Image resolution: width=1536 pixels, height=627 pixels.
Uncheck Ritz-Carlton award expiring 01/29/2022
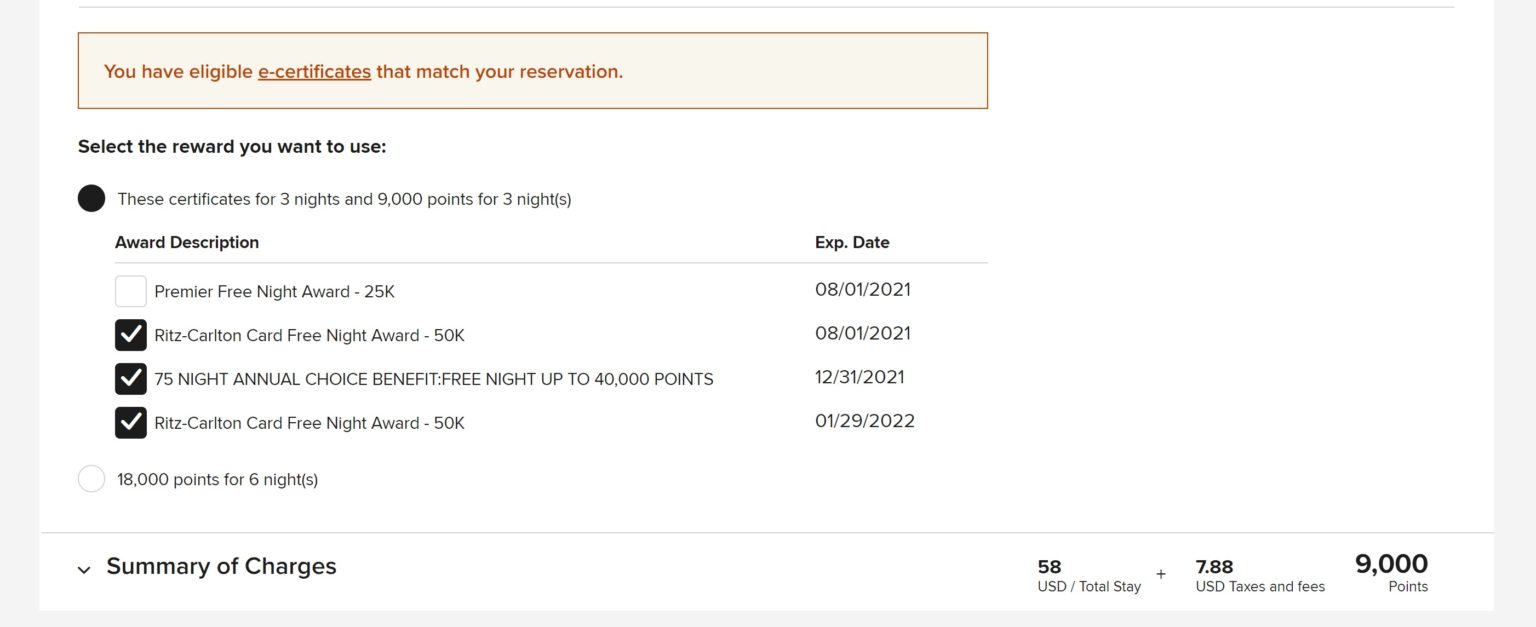(131, 423)
